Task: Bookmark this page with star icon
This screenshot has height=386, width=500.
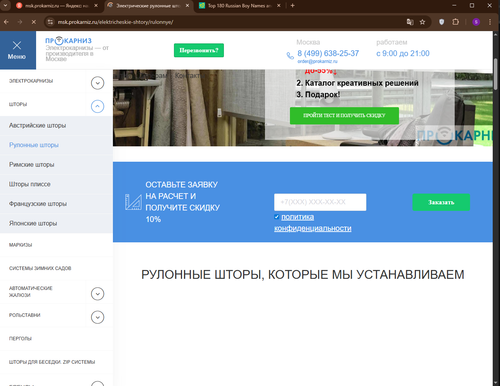Action: (x=422, y=22)
